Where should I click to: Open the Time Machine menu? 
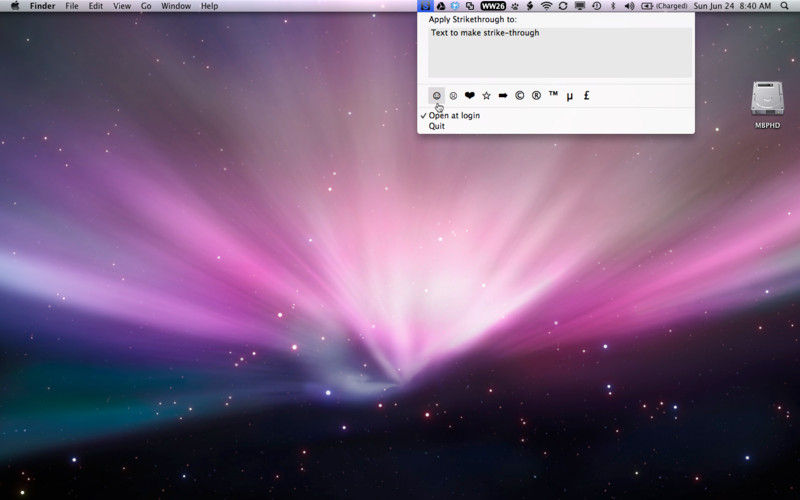pos(596,6)
